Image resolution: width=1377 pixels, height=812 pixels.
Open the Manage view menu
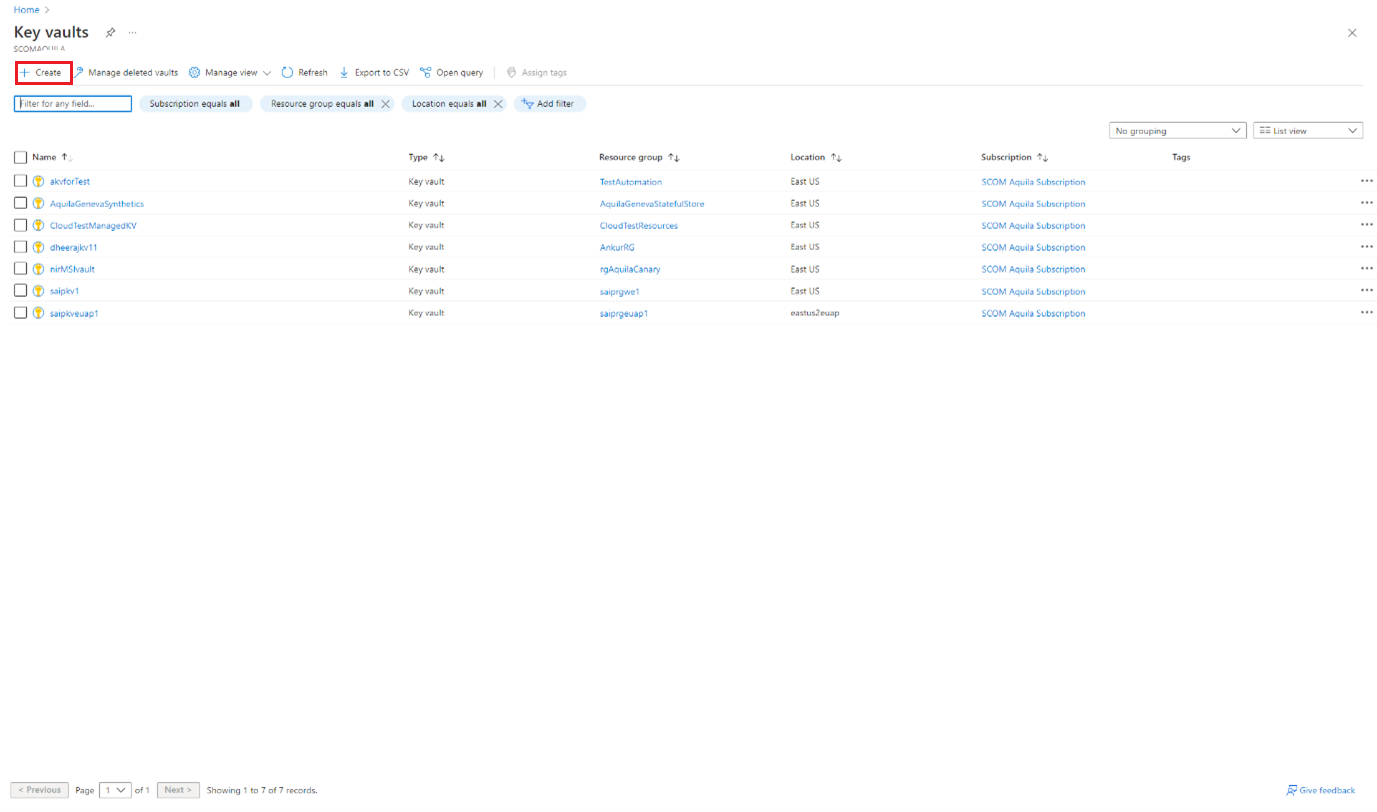coord(230,73)
